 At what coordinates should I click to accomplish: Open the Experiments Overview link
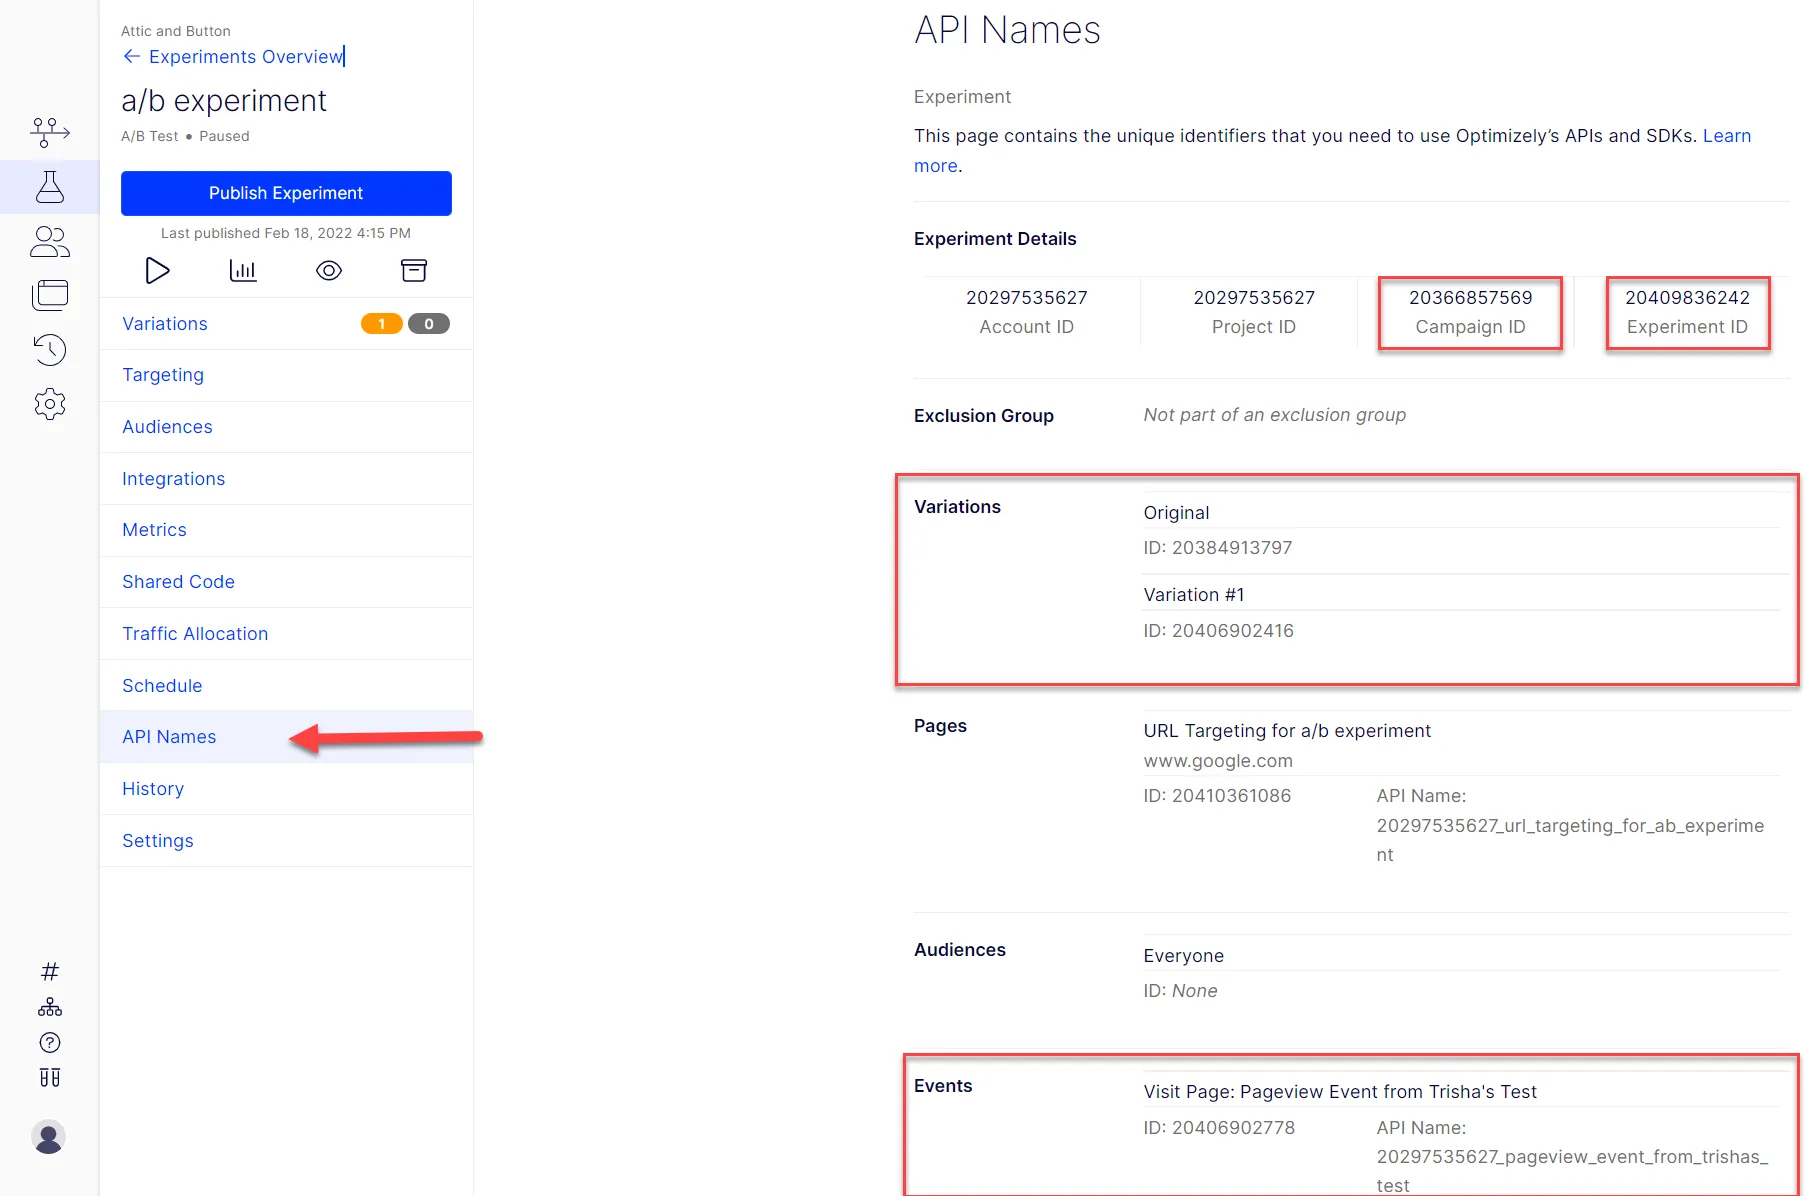(x=245, y=57)
